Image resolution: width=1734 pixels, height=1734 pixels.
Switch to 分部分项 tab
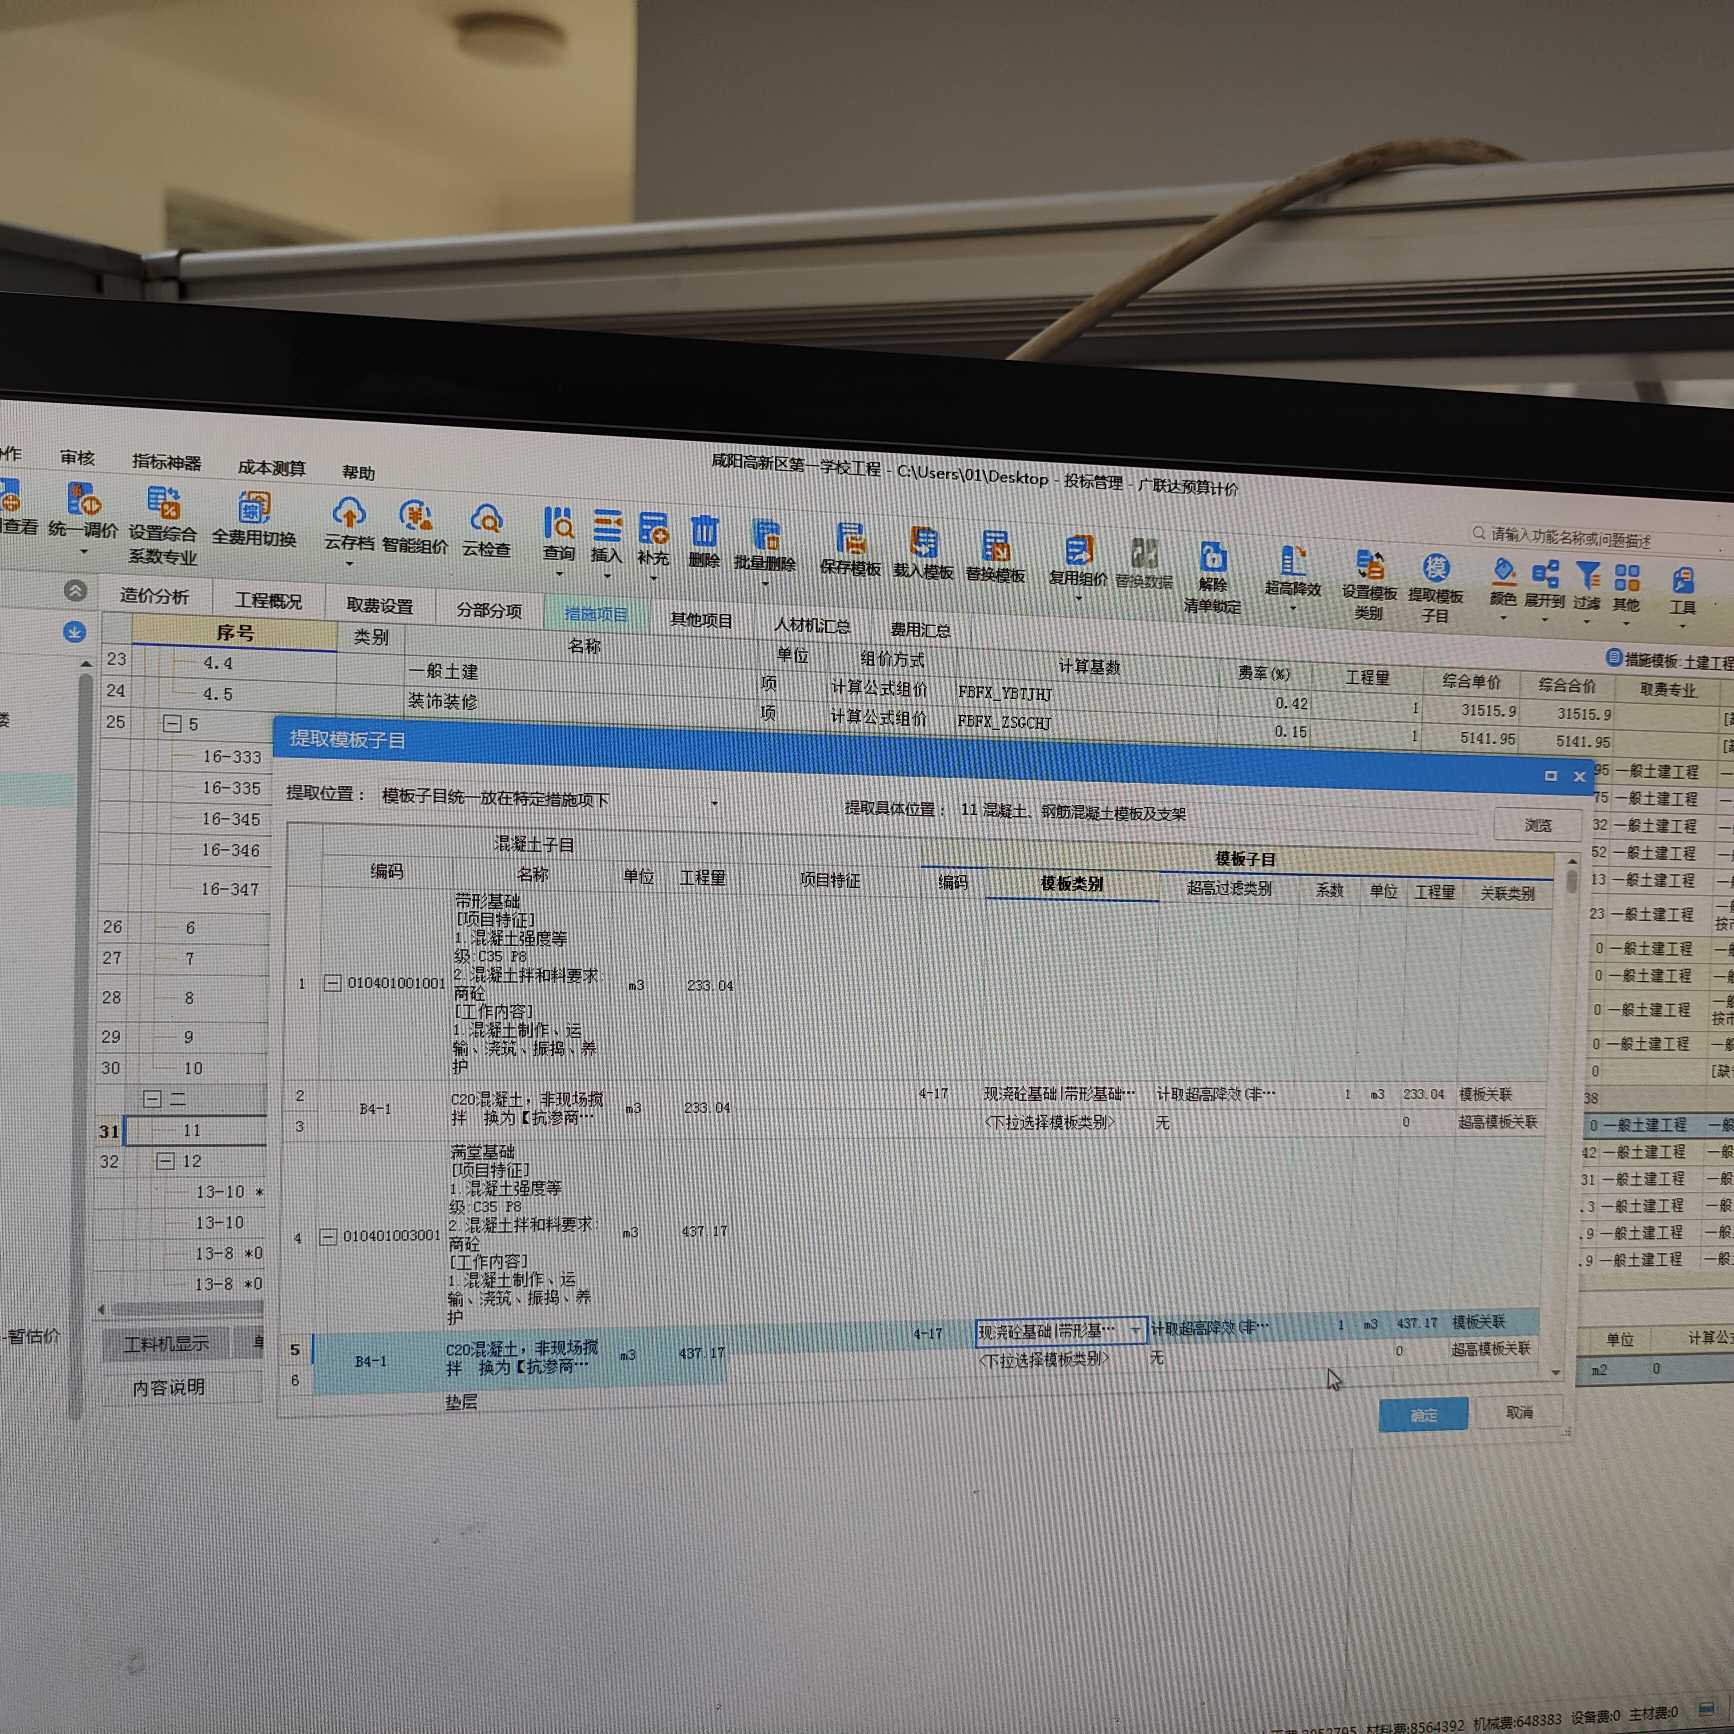click(489, 609)
